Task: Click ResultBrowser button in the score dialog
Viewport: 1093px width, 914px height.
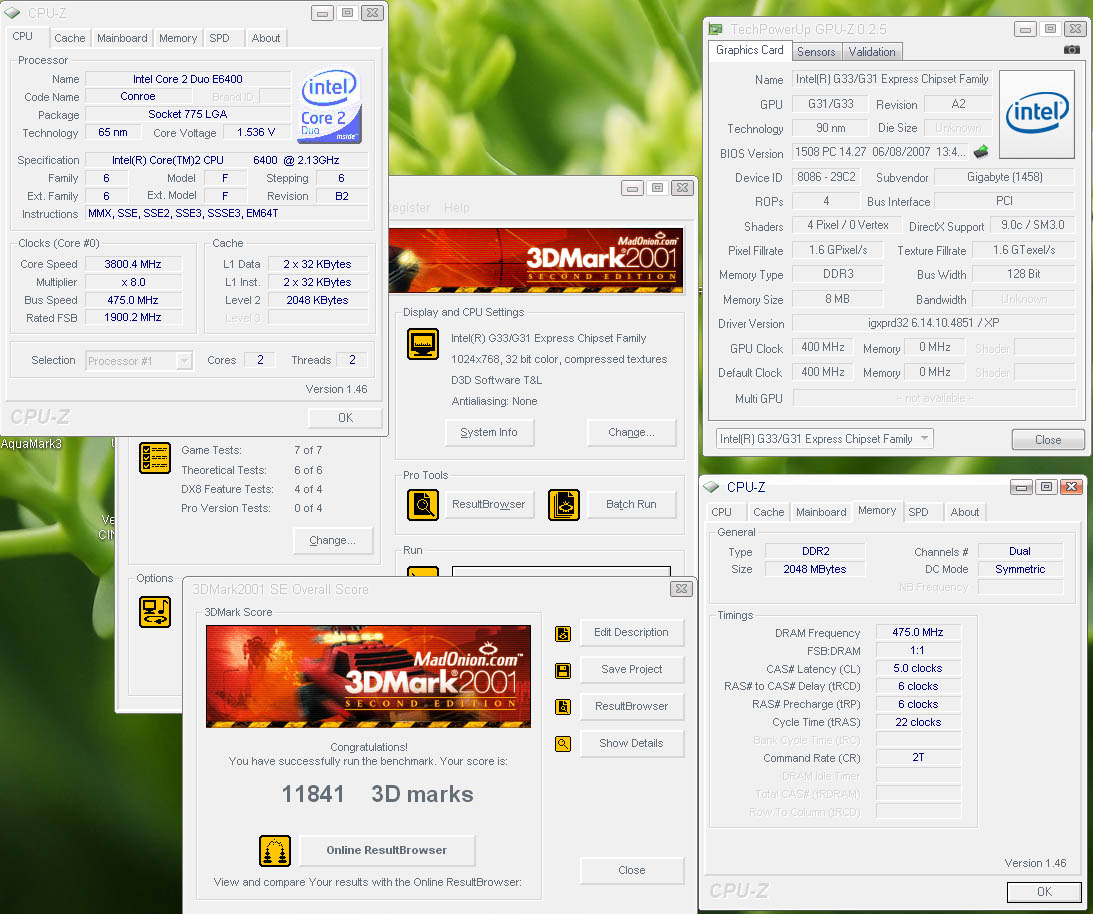Action: tap(632, 706)
